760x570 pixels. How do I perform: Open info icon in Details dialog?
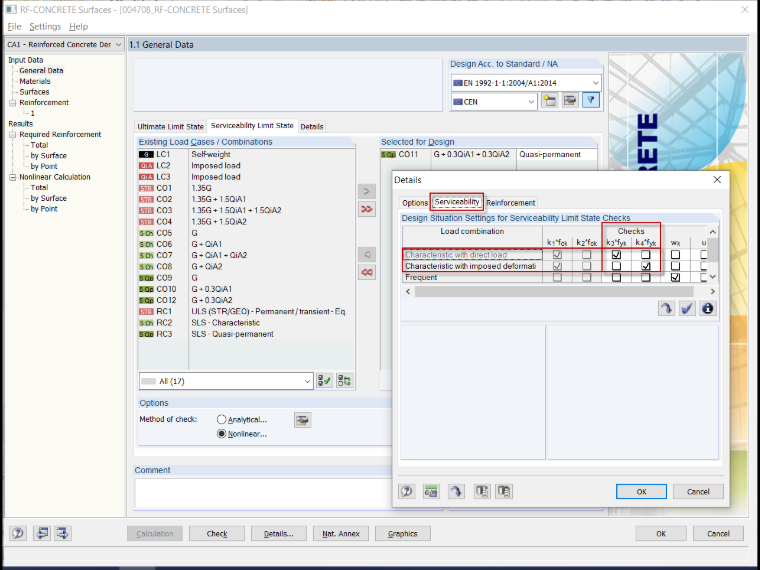tap(708, 308)
